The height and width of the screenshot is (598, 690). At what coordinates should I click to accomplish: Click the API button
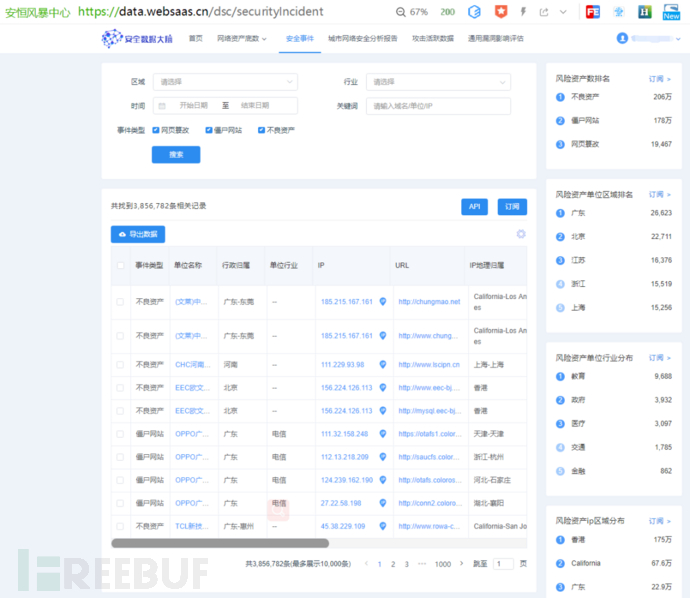pyautogui.click(x=474, y=207)
